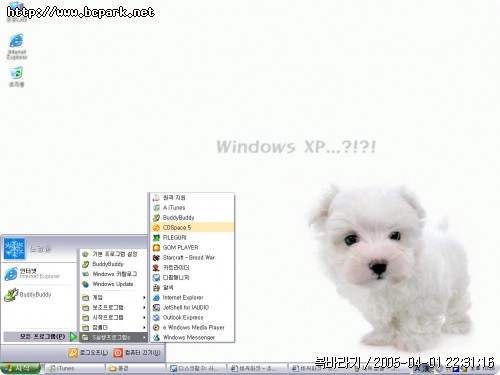Launch JetShell for iAUDIO
This screenshot has height=375, width=500.
tap(192, 308)
